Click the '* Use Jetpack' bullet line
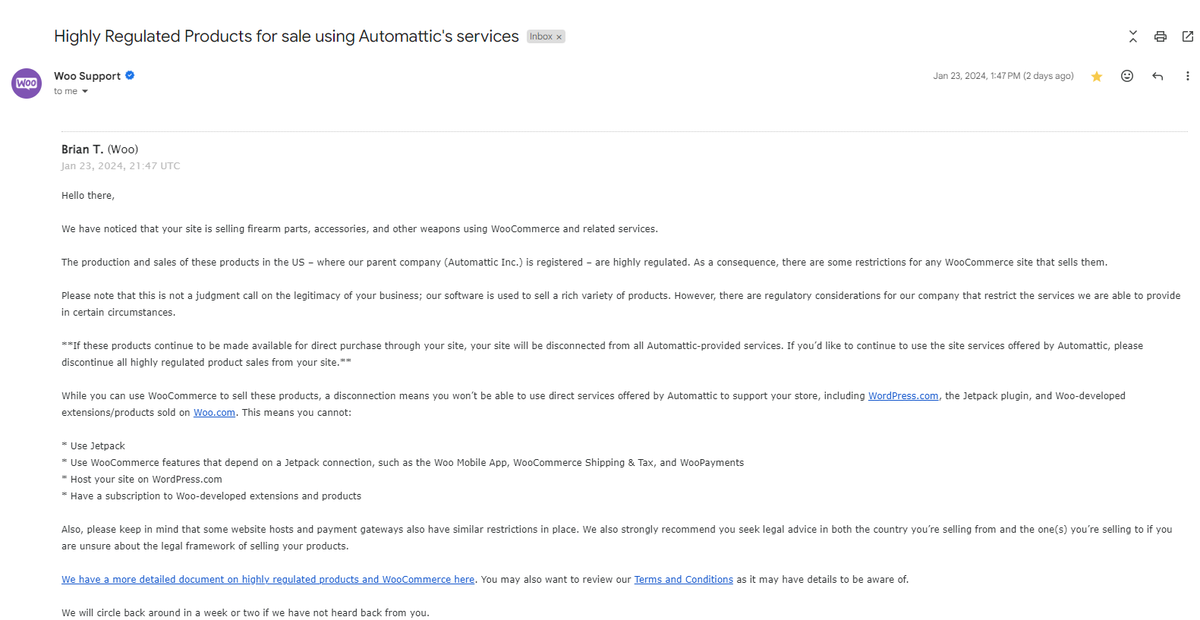The width and height of the screenshot is (1200, 620). [93, 446]
